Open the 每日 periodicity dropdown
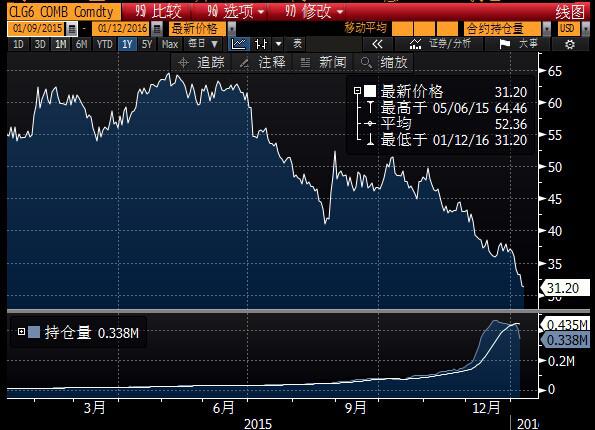595x430 pixels. click(x=203, y=44)
